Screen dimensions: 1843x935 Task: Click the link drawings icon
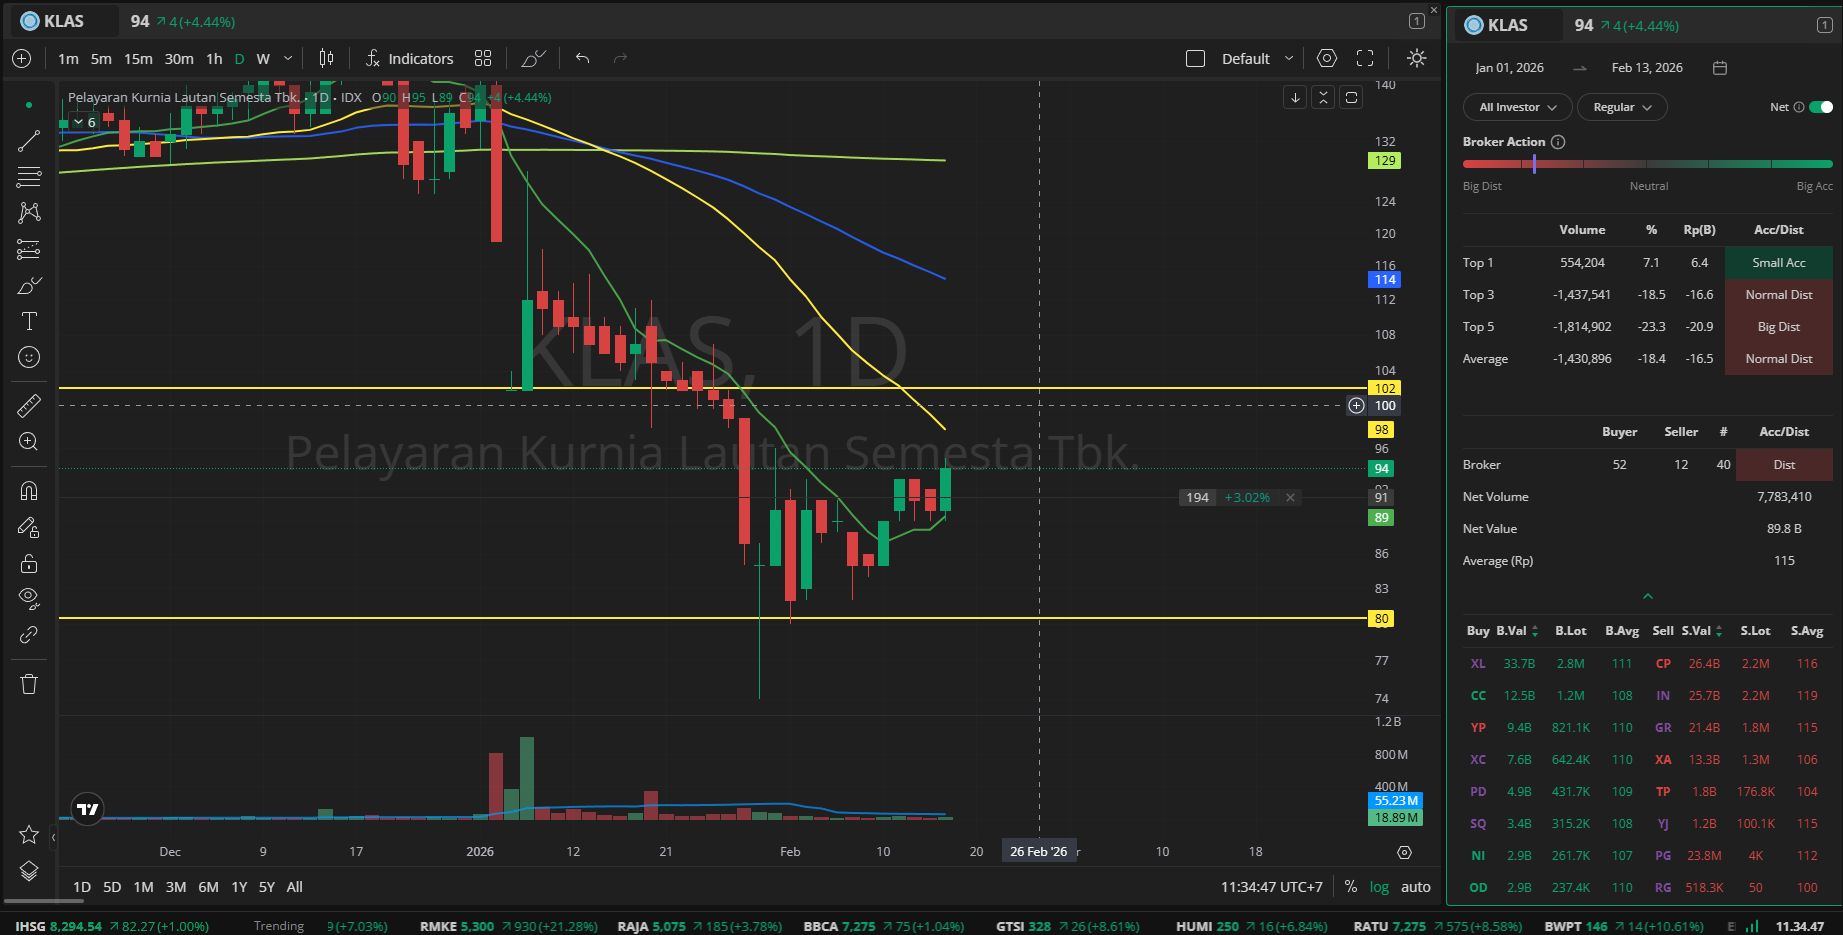tap(29, 635)
